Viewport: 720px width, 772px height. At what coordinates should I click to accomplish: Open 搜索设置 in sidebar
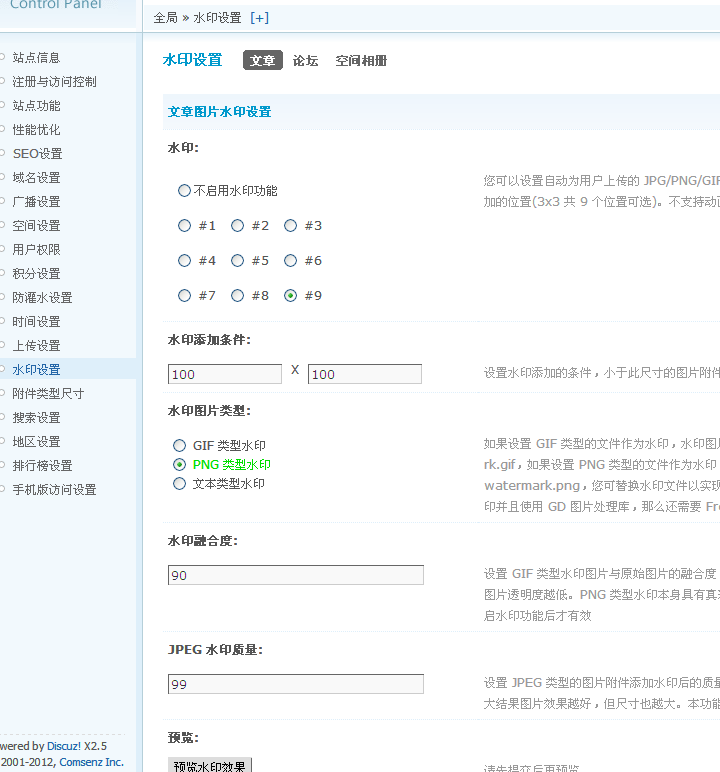click(x=36, y=418)
